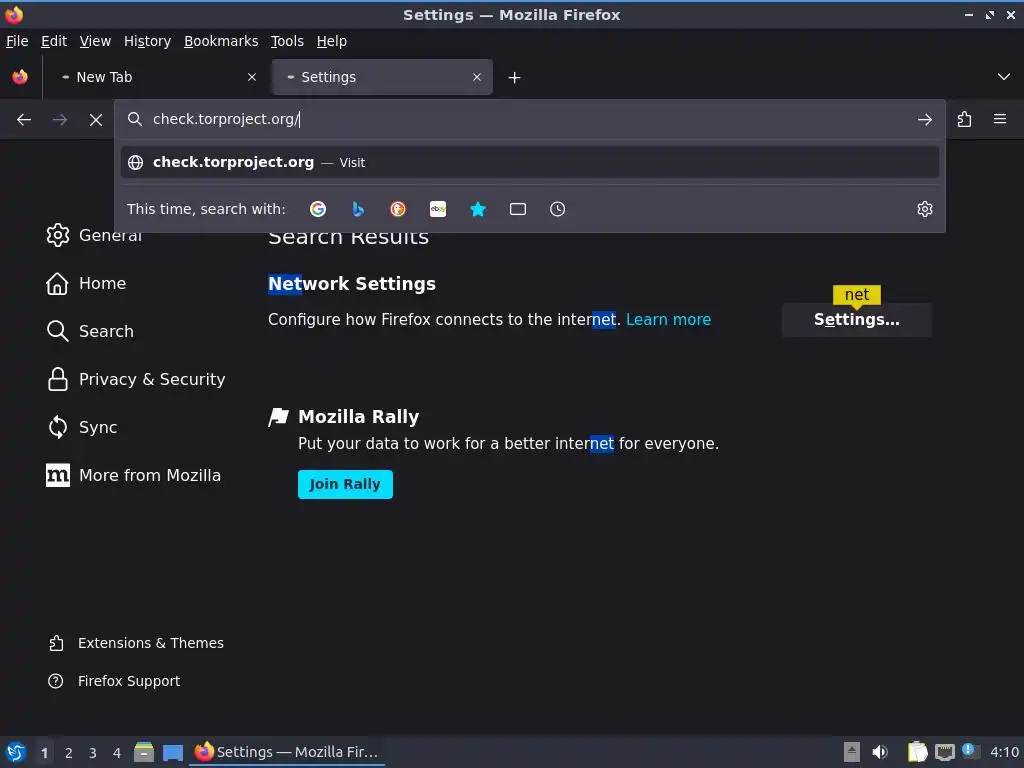Click the Go arrow in the address bar
The height and width of the screenshot is (768, 1024).
point(924,120)
